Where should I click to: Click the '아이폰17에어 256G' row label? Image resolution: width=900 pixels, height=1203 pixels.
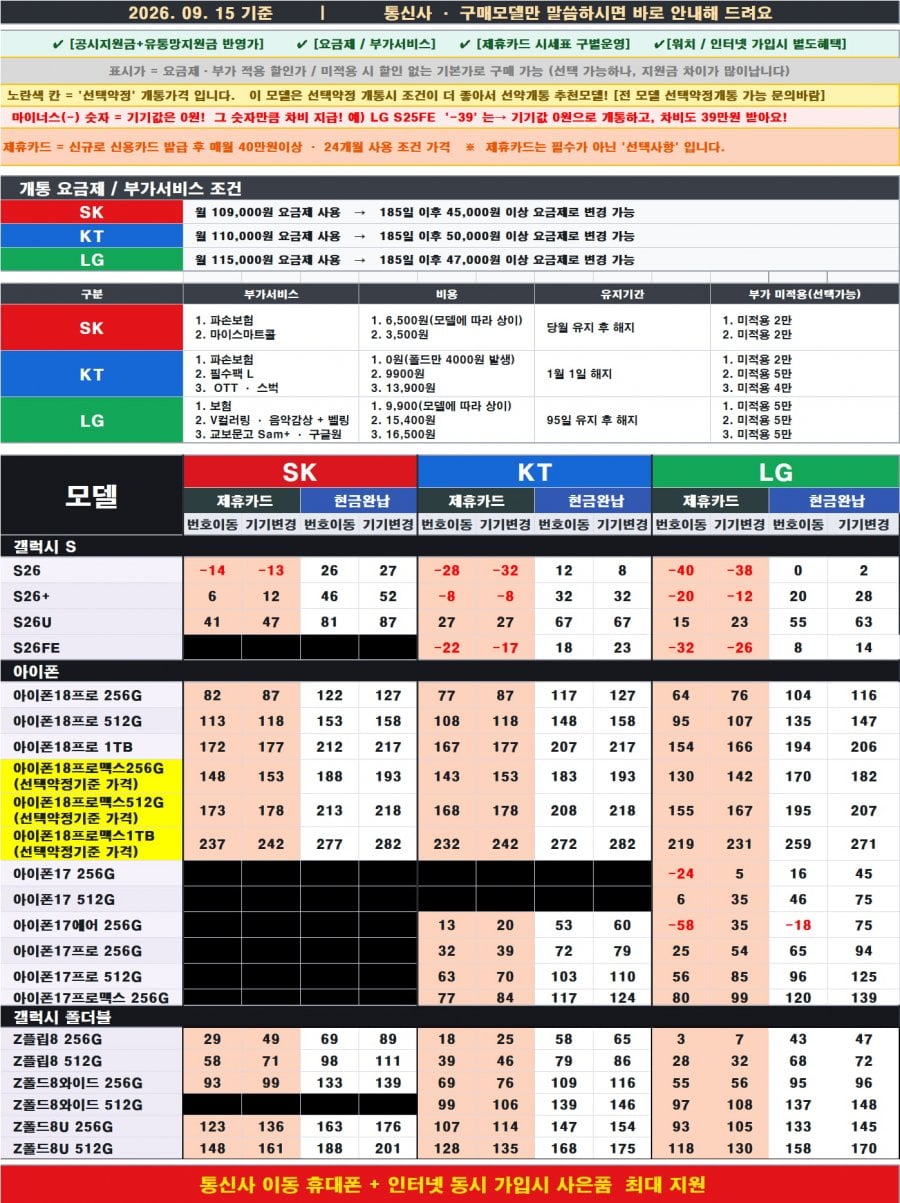[x=92, y=925]
